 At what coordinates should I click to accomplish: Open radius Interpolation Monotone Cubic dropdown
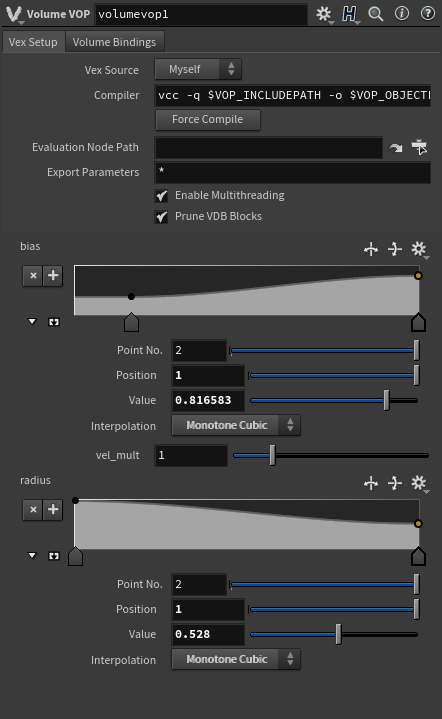236,659
